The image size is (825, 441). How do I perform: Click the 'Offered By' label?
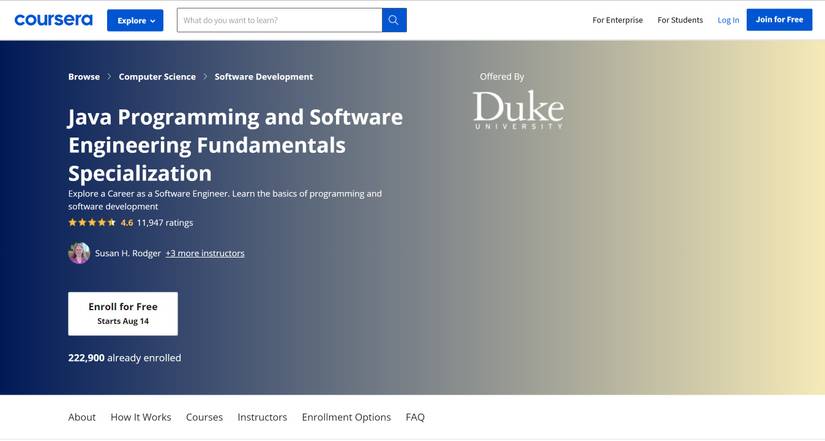tap(502, 77)
